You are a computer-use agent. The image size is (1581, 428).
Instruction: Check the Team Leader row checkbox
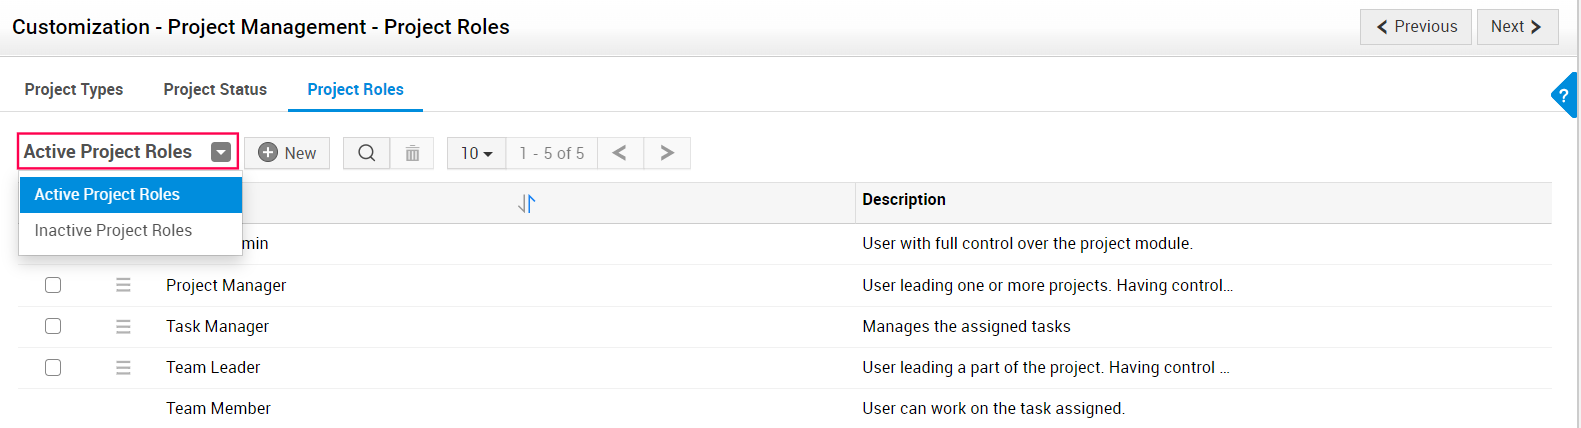pos(53,367)
